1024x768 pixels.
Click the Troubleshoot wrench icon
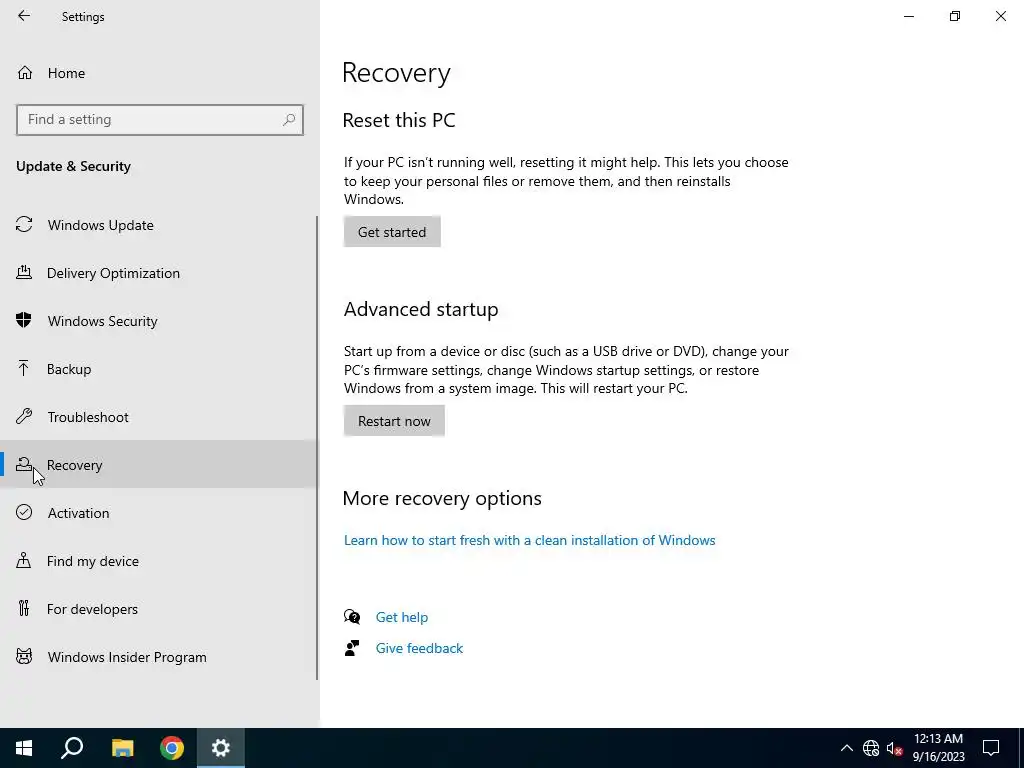click(24, 417)
